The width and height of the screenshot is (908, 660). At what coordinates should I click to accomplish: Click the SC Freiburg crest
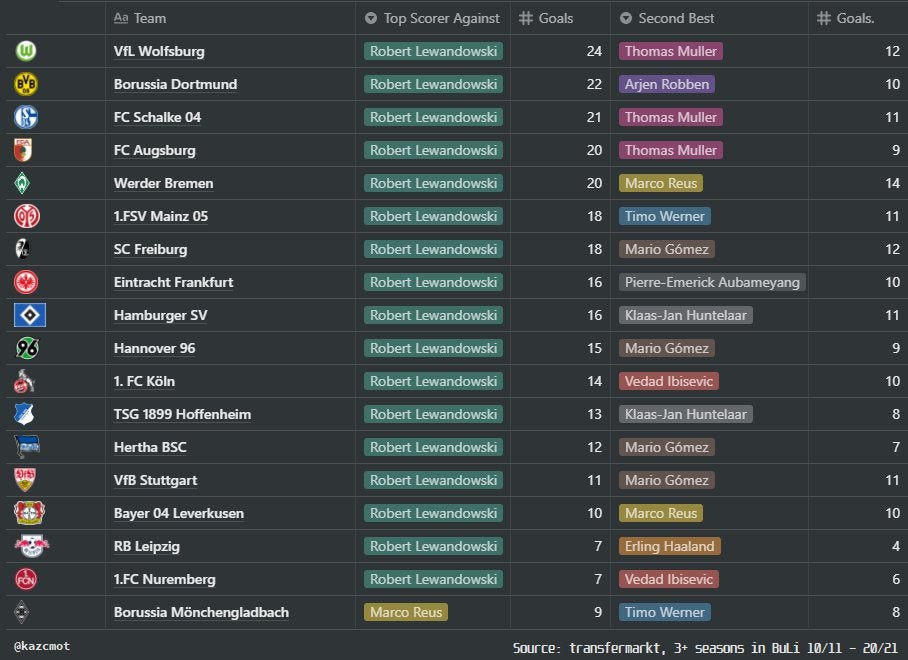pos(22,249)
